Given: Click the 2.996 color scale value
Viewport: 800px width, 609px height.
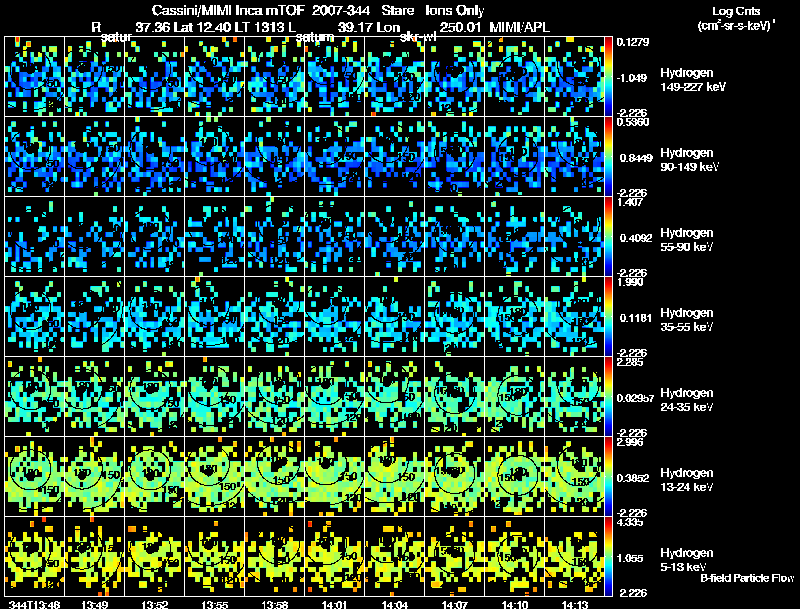Looking at the screenshot, I should pyautogui.click(x=630, y=443).
